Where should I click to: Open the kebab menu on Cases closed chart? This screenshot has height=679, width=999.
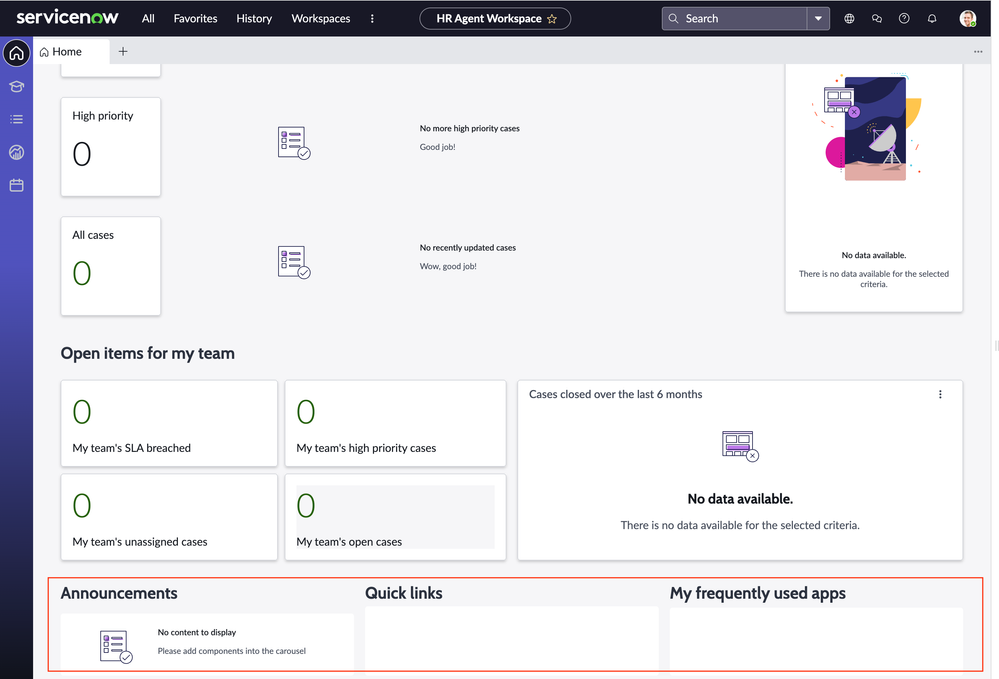pos(940,394)
